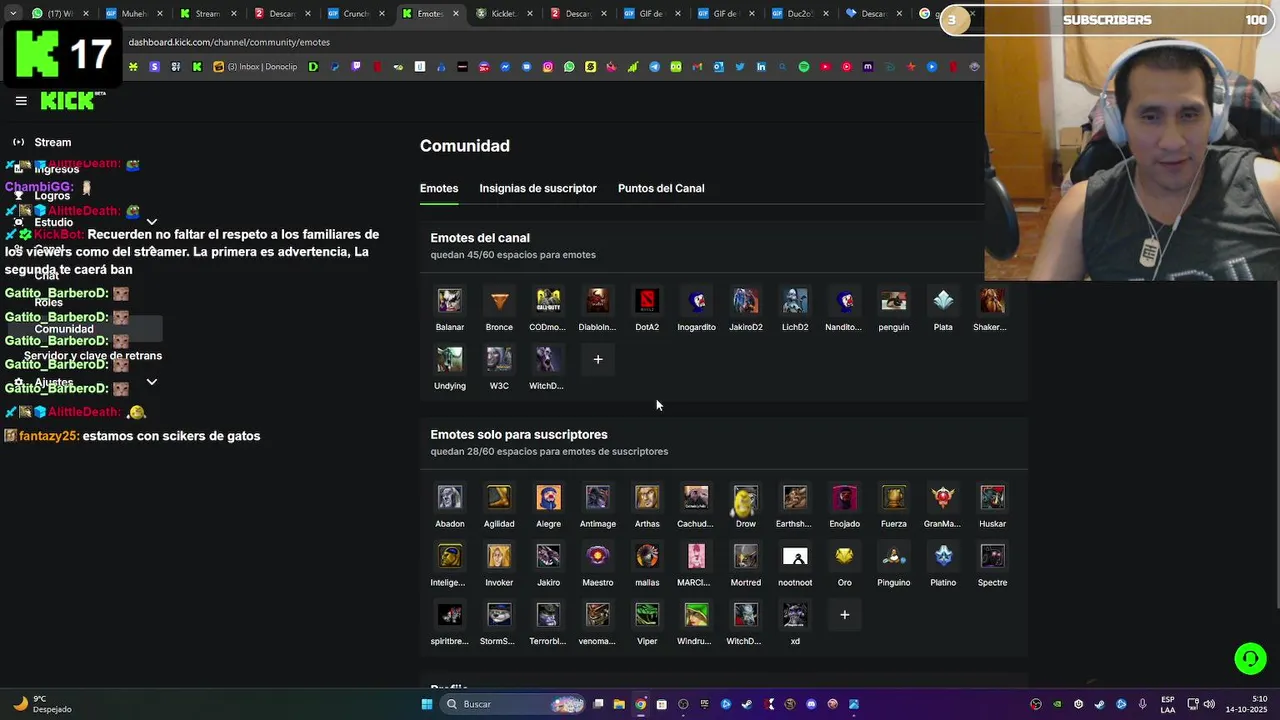Click the nootnoot emote
This screenshot has width=1280, height=720.
[x=795, y=556]
